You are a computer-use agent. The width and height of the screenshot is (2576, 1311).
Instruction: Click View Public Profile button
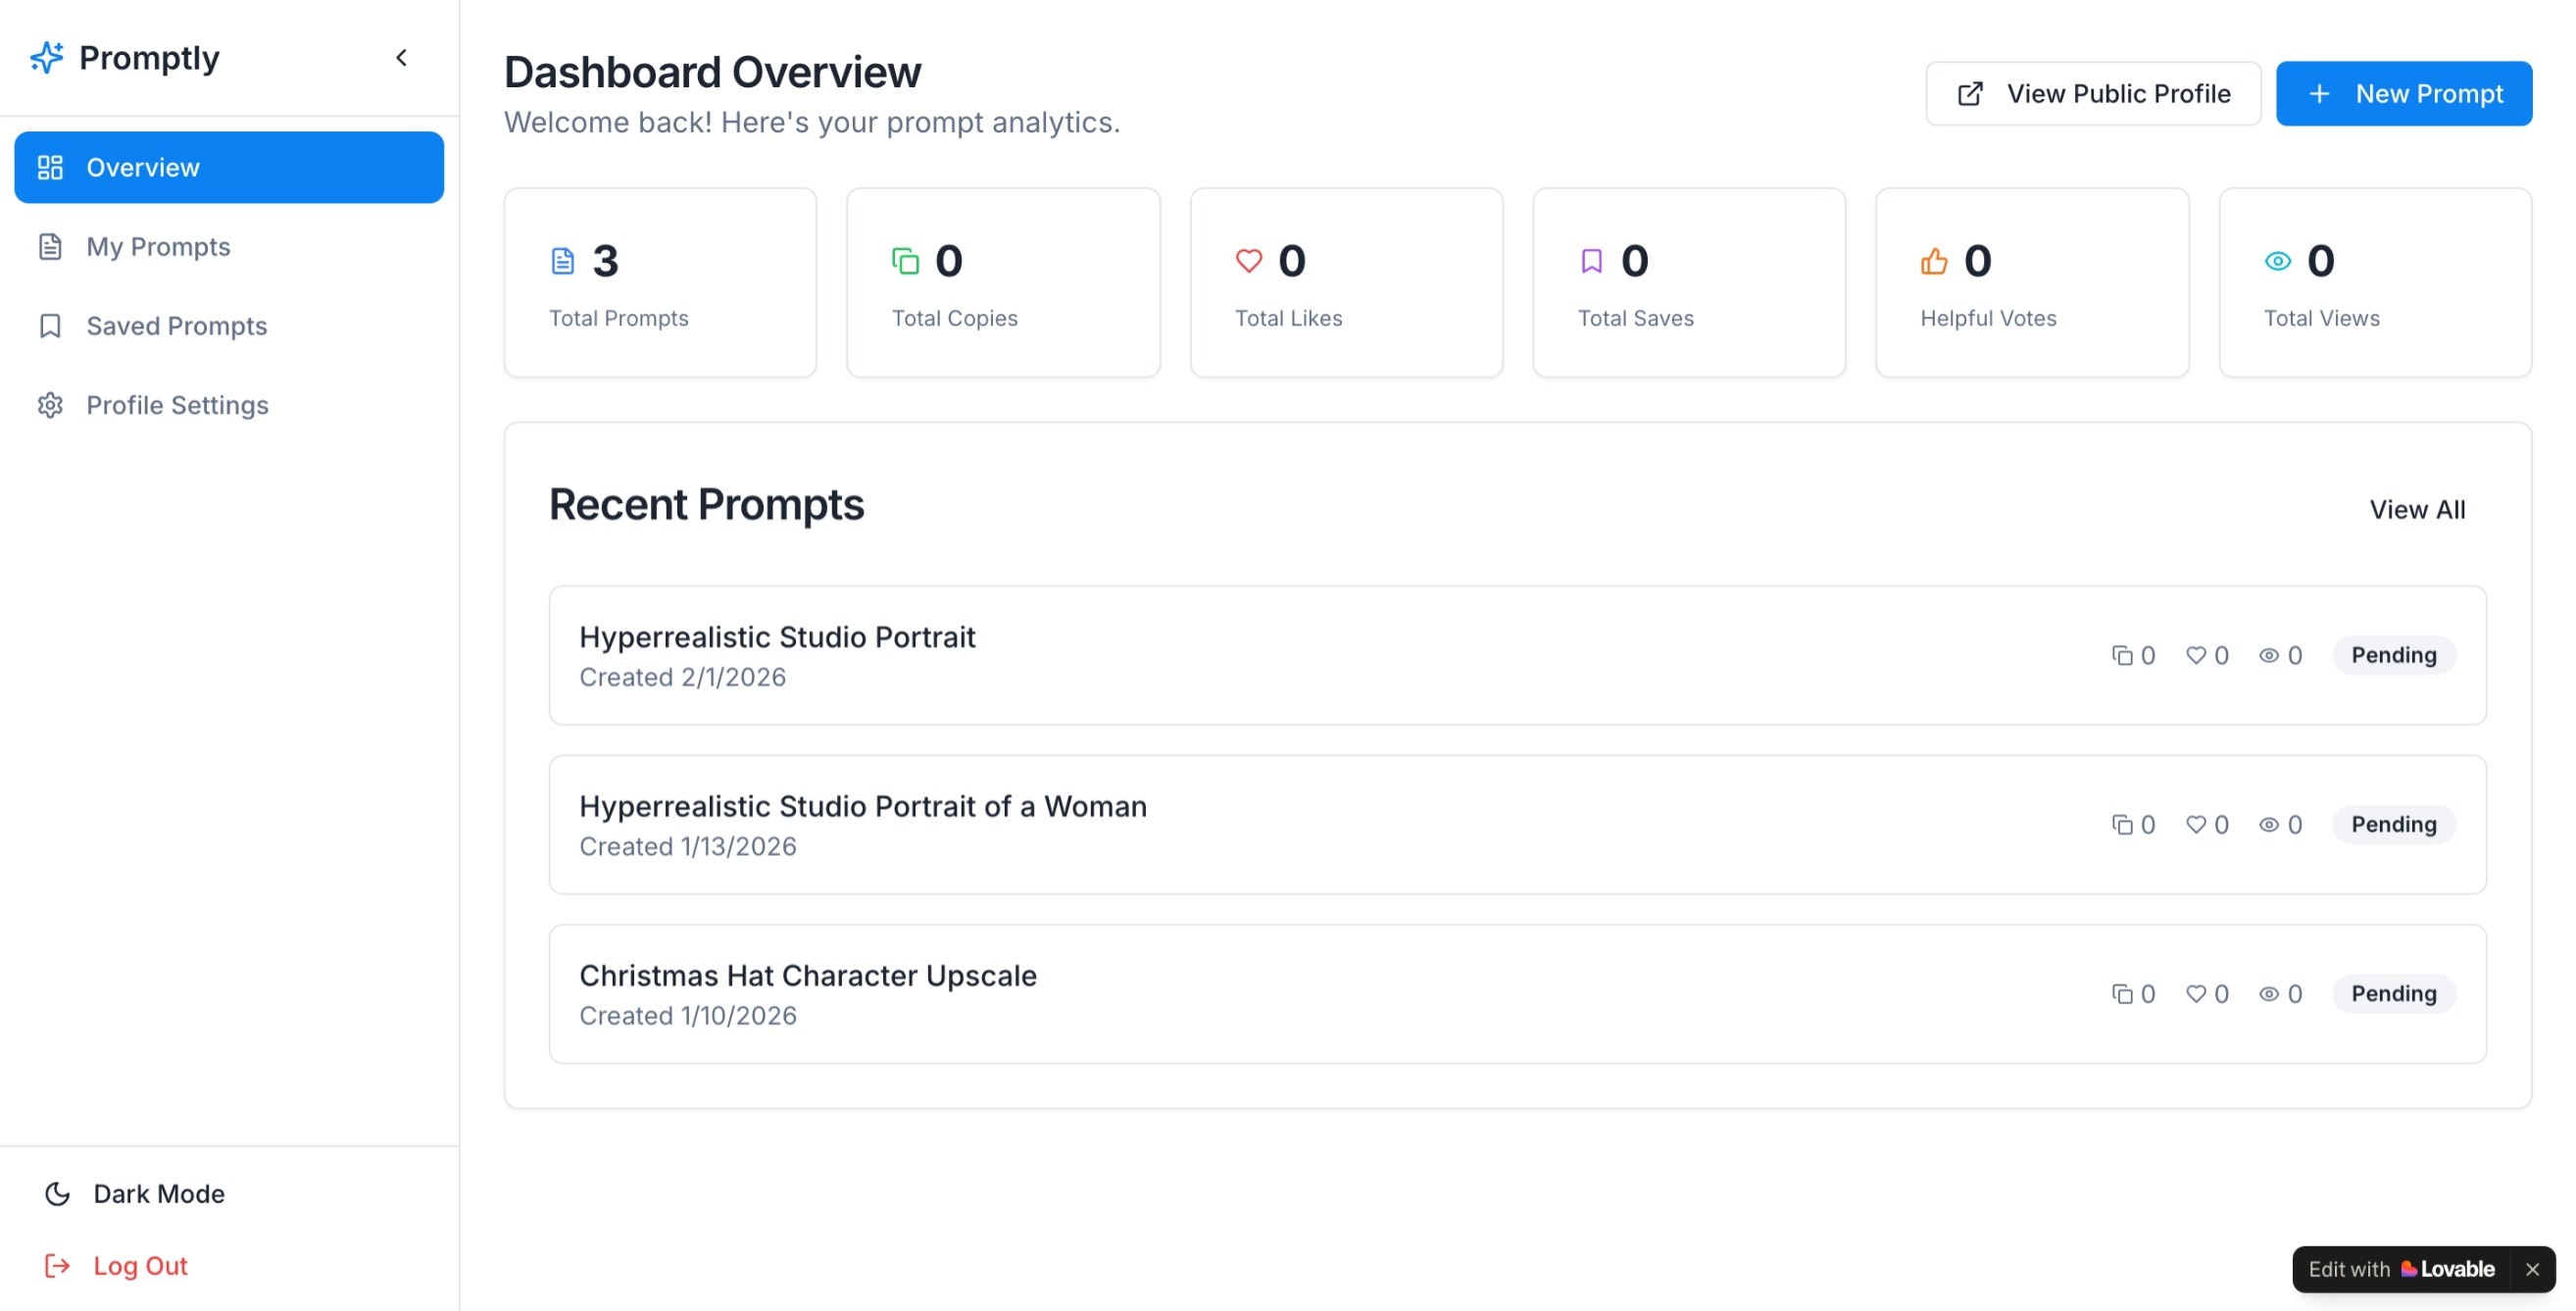(x=2092, y=94)
